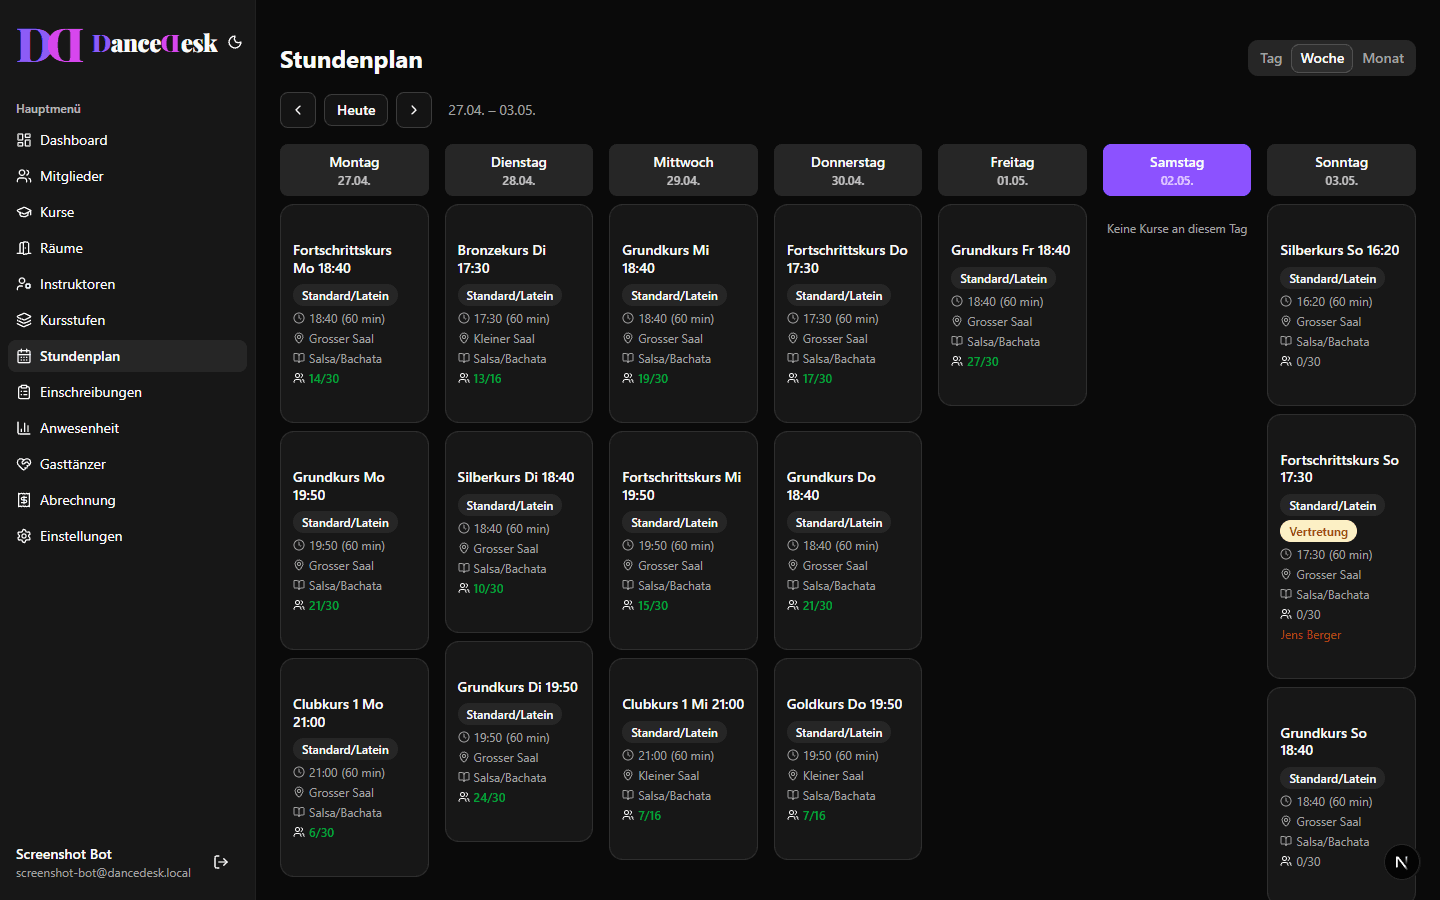Open the Clubkurs 1 Mi 21:00 course card
This screenshot has height=900, width=1440.
coord(683,759)
